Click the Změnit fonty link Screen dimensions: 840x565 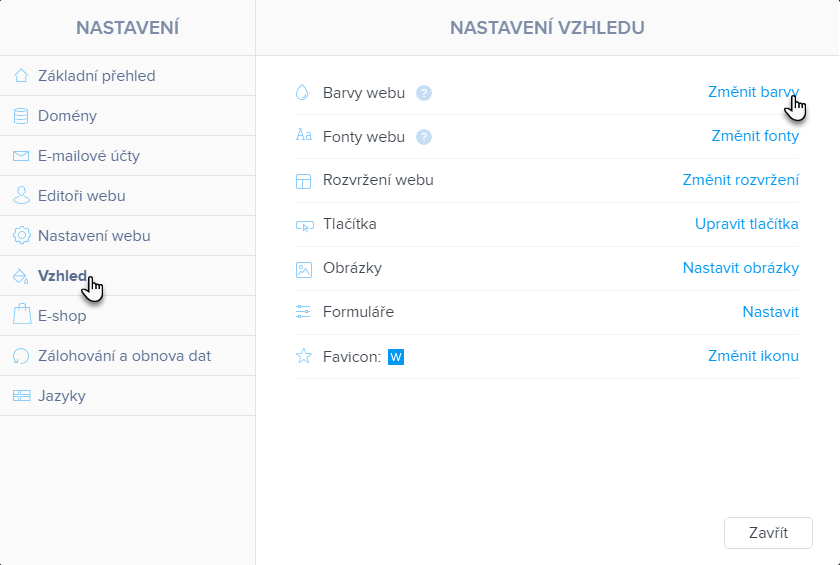point(755,136)
